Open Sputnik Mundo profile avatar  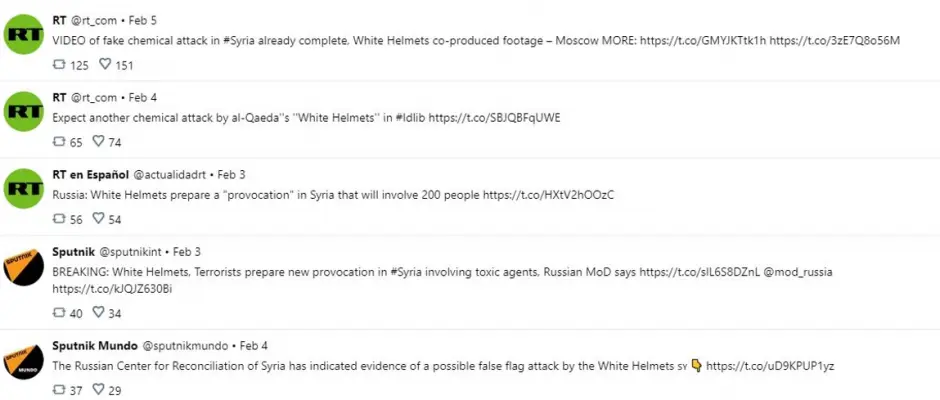tap(24, 362)
